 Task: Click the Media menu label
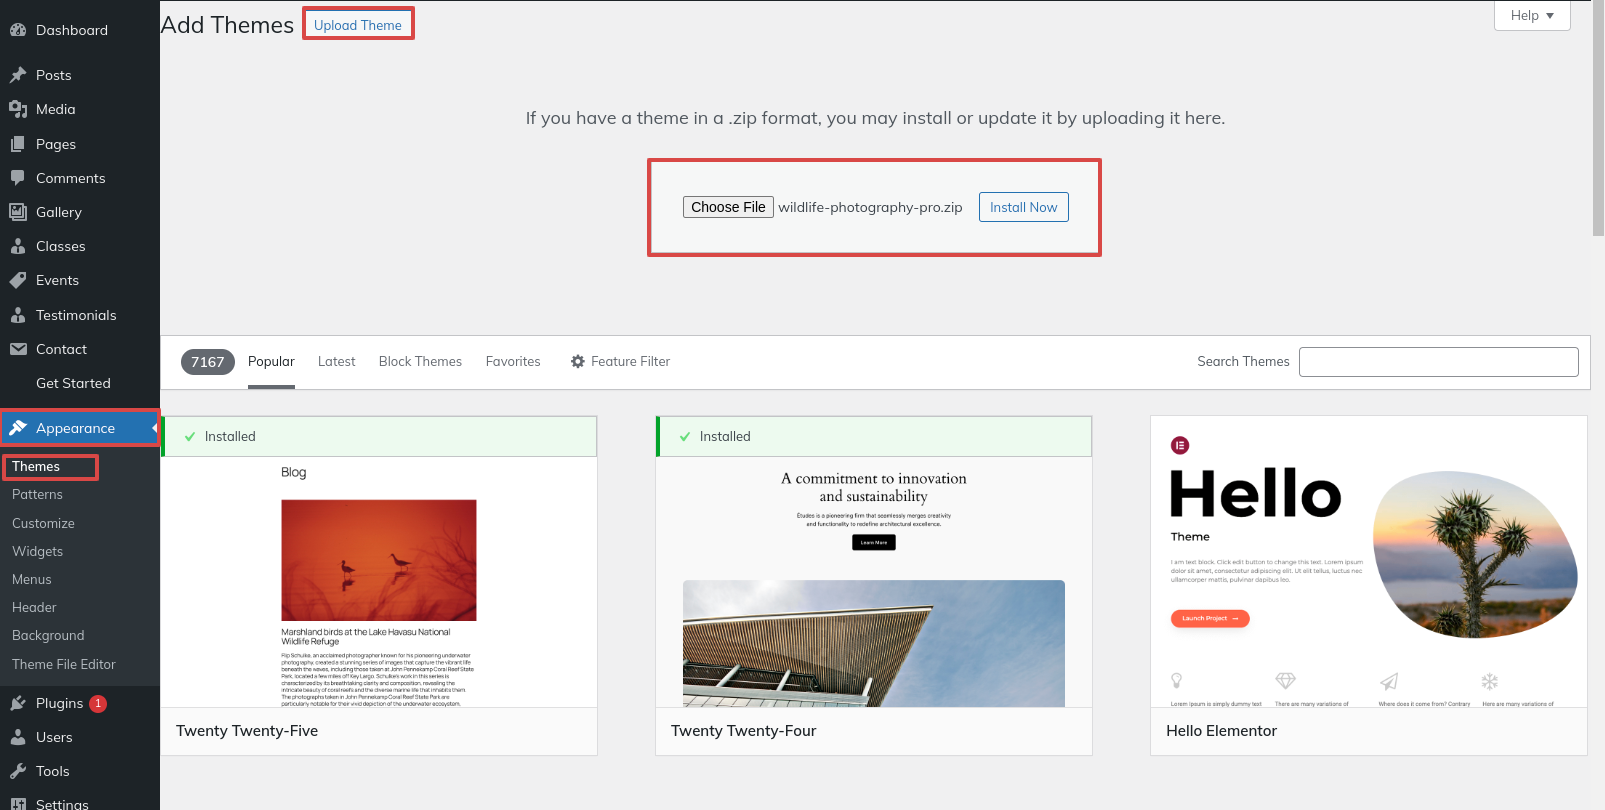pyautogui.click(x=55, y=109)
